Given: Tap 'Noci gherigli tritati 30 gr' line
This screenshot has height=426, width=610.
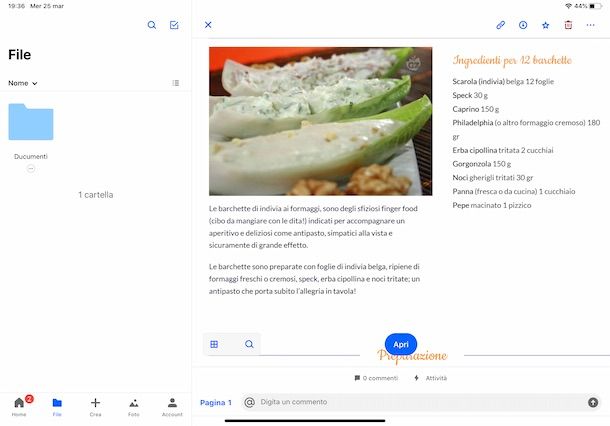Looking at the screenshot, I should tap(493, 178).
